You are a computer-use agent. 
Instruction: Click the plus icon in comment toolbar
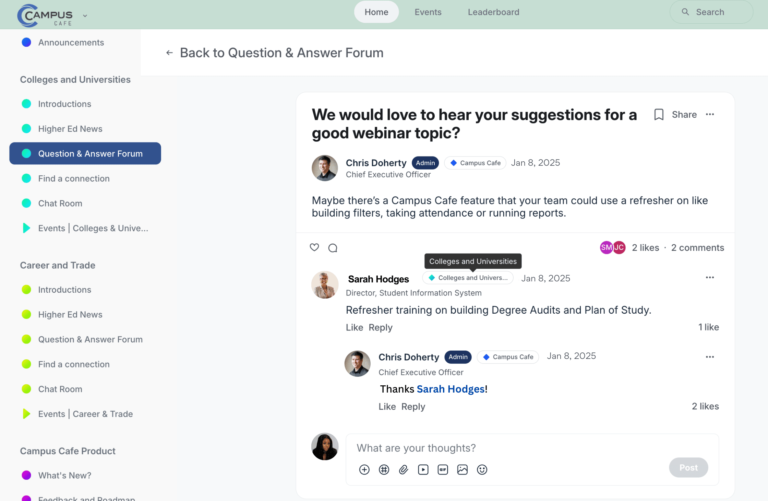[x=364, y=469]
